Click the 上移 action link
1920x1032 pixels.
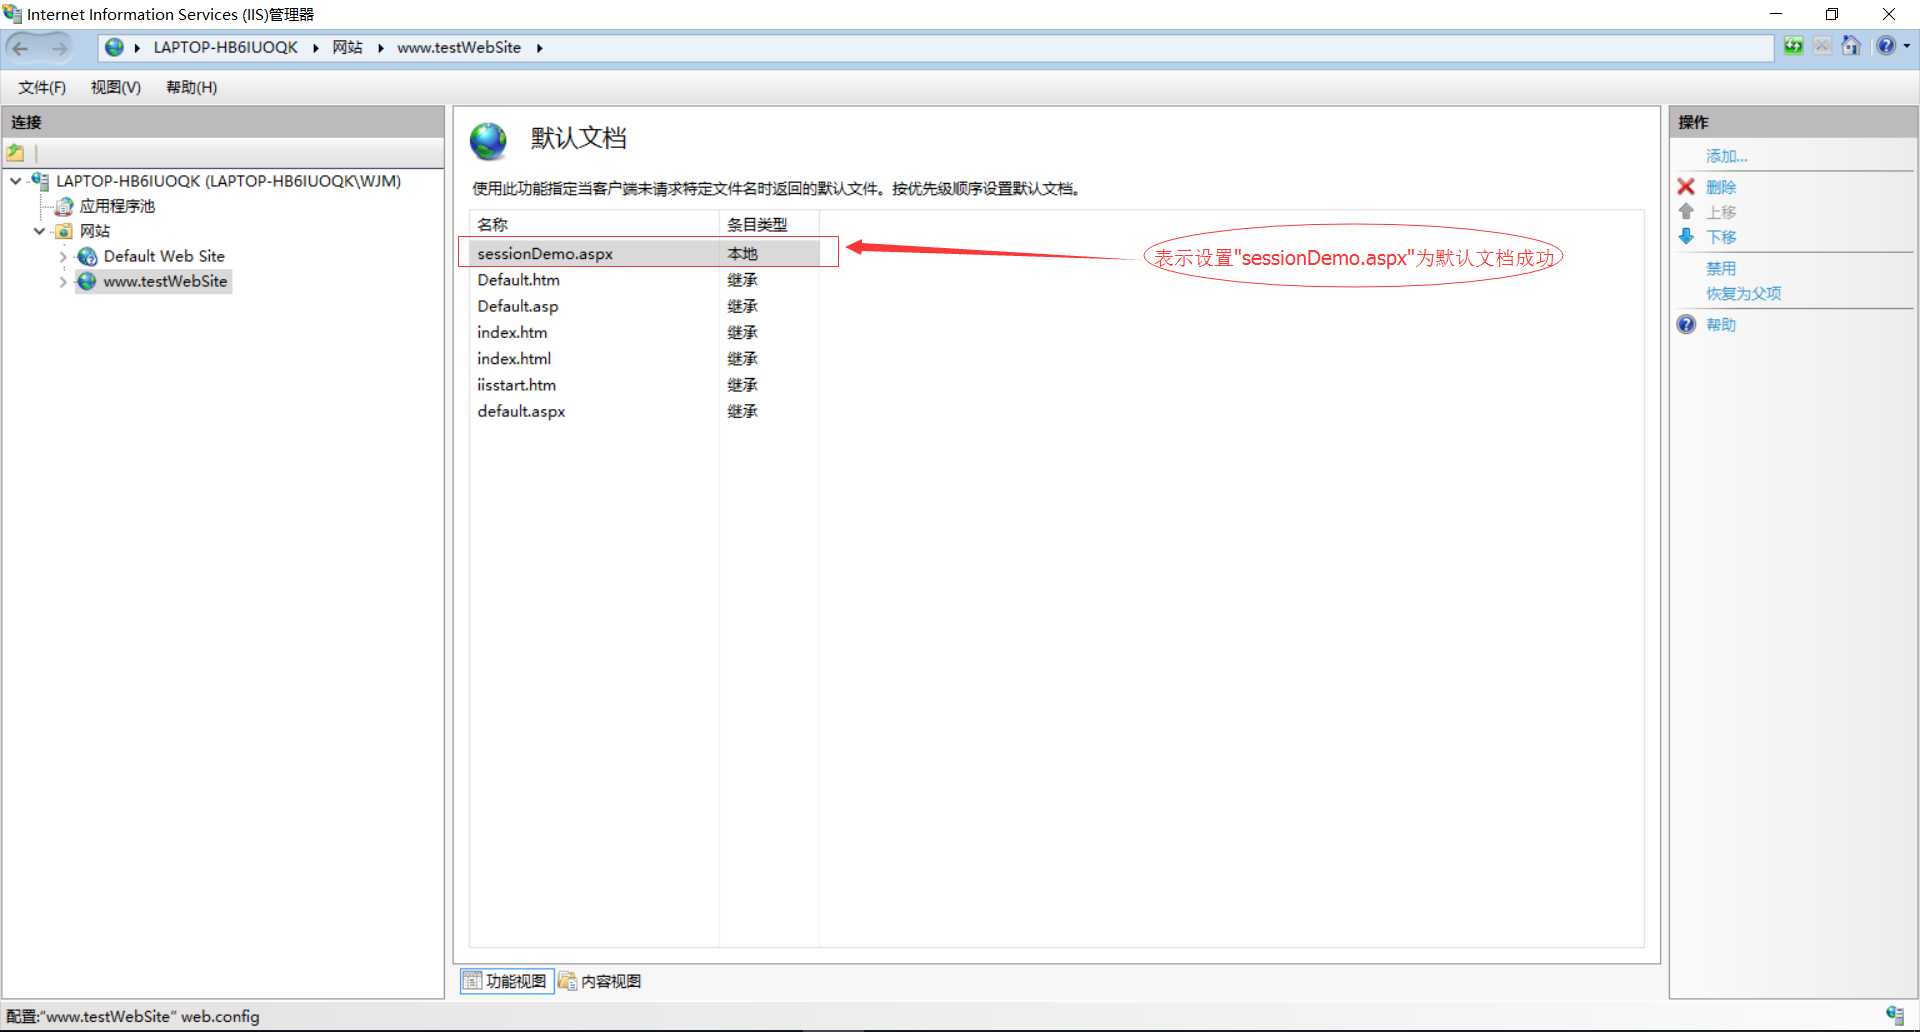click(x=1721, y=212)
